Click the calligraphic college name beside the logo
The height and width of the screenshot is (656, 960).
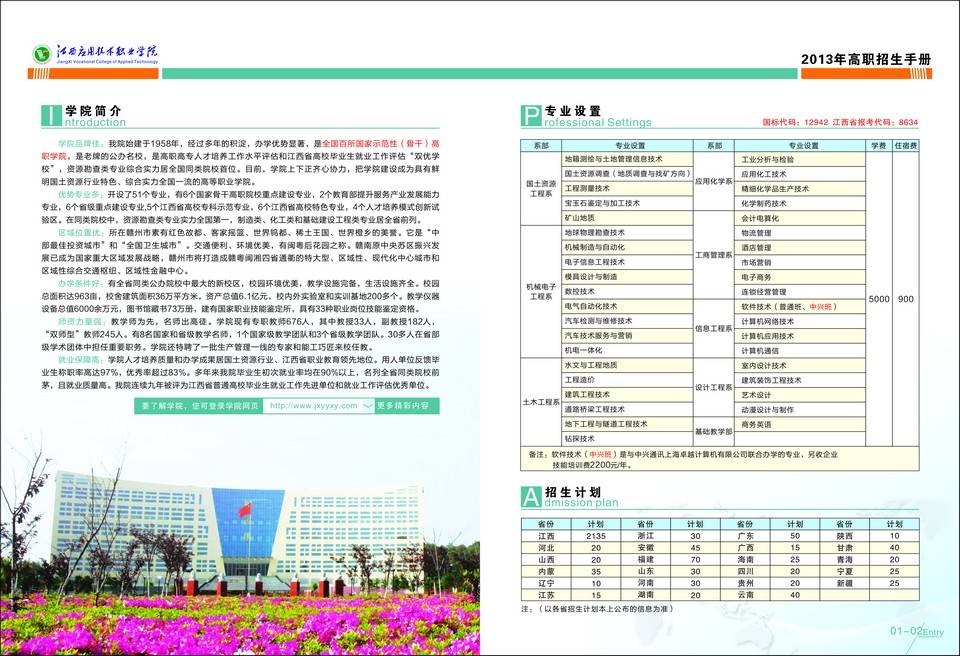click(x=107, y=51)
